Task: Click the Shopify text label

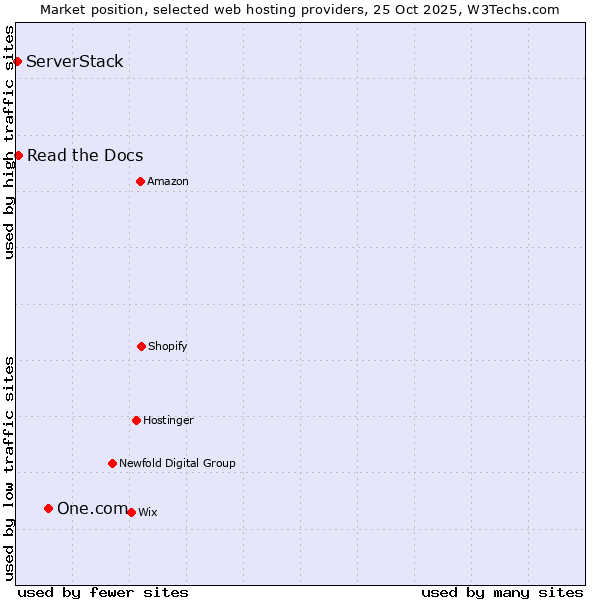Action: pos(167,346)
